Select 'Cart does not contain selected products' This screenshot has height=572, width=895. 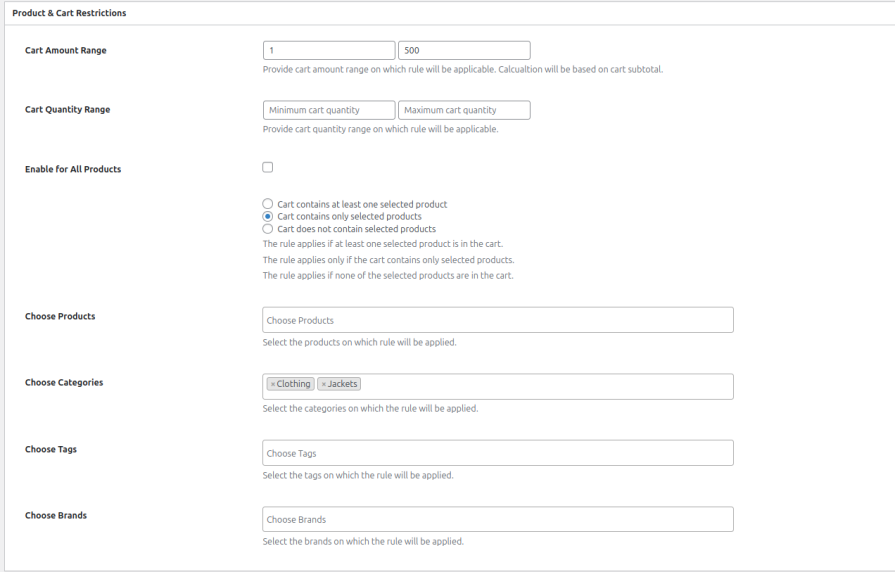[x=267, y=229]
